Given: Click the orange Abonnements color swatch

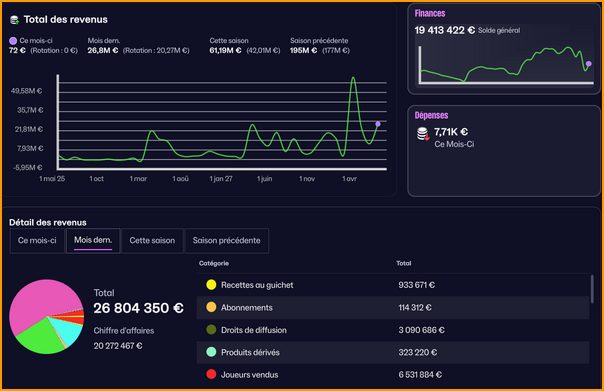Looking at the screenshot, I should (x=211, y=307).
